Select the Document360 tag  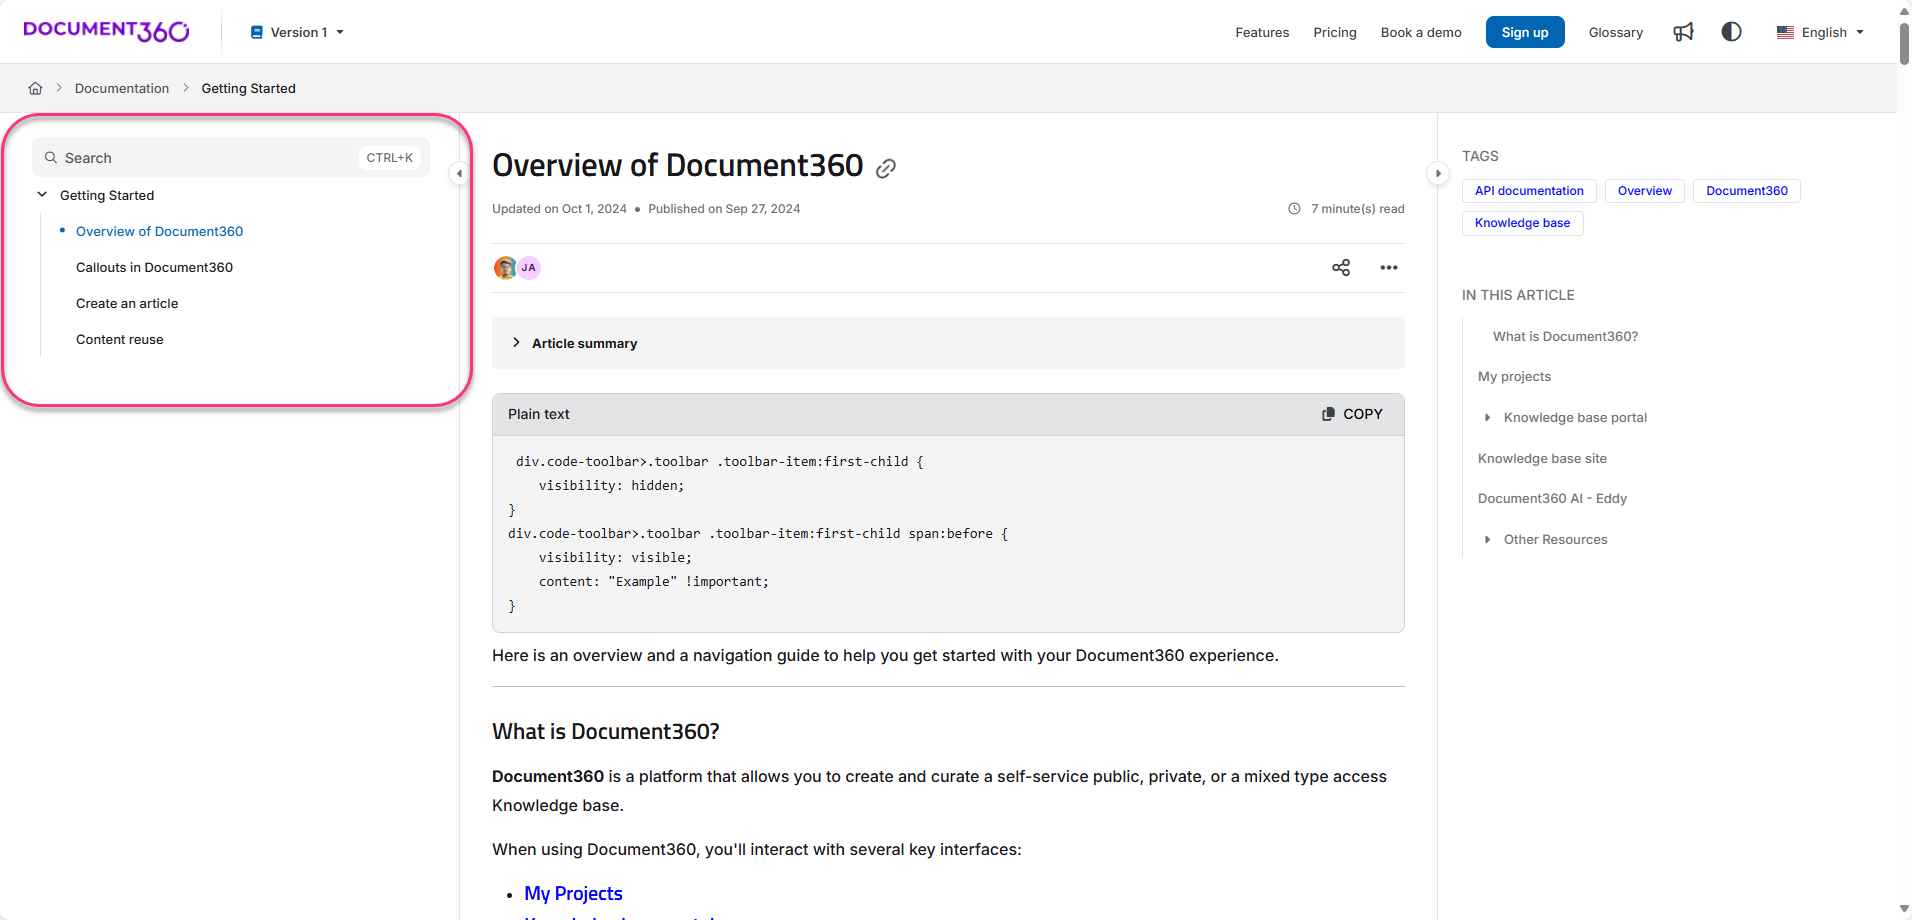1747,191
